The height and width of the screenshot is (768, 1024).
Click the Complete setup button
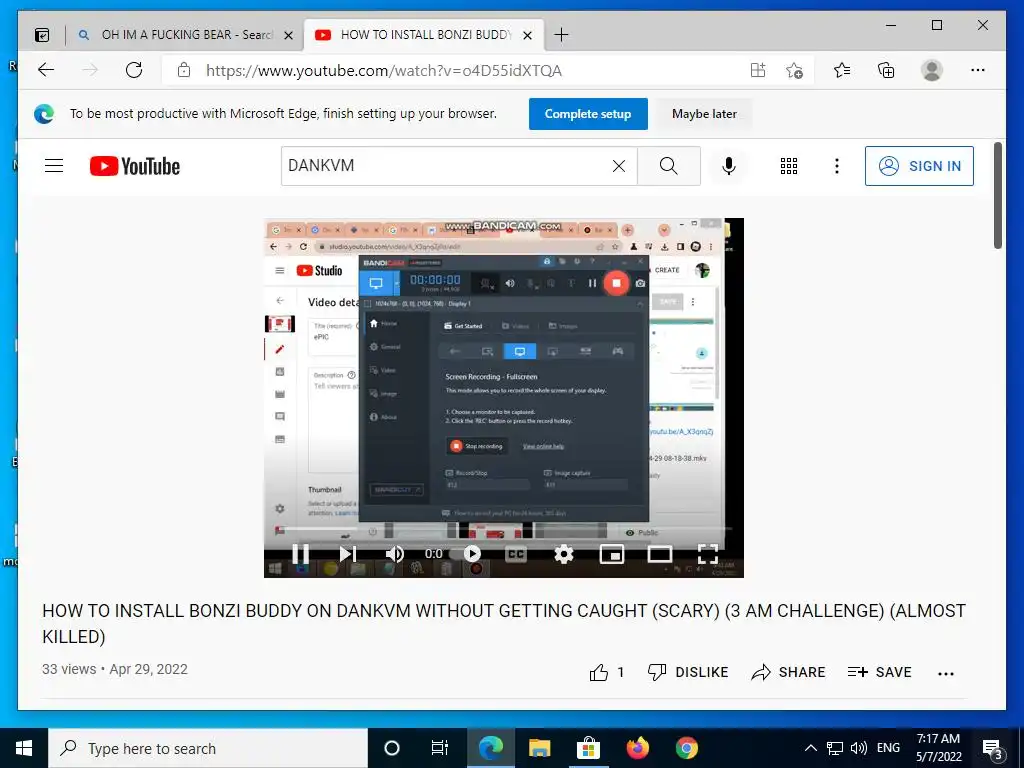coord(588,114)
